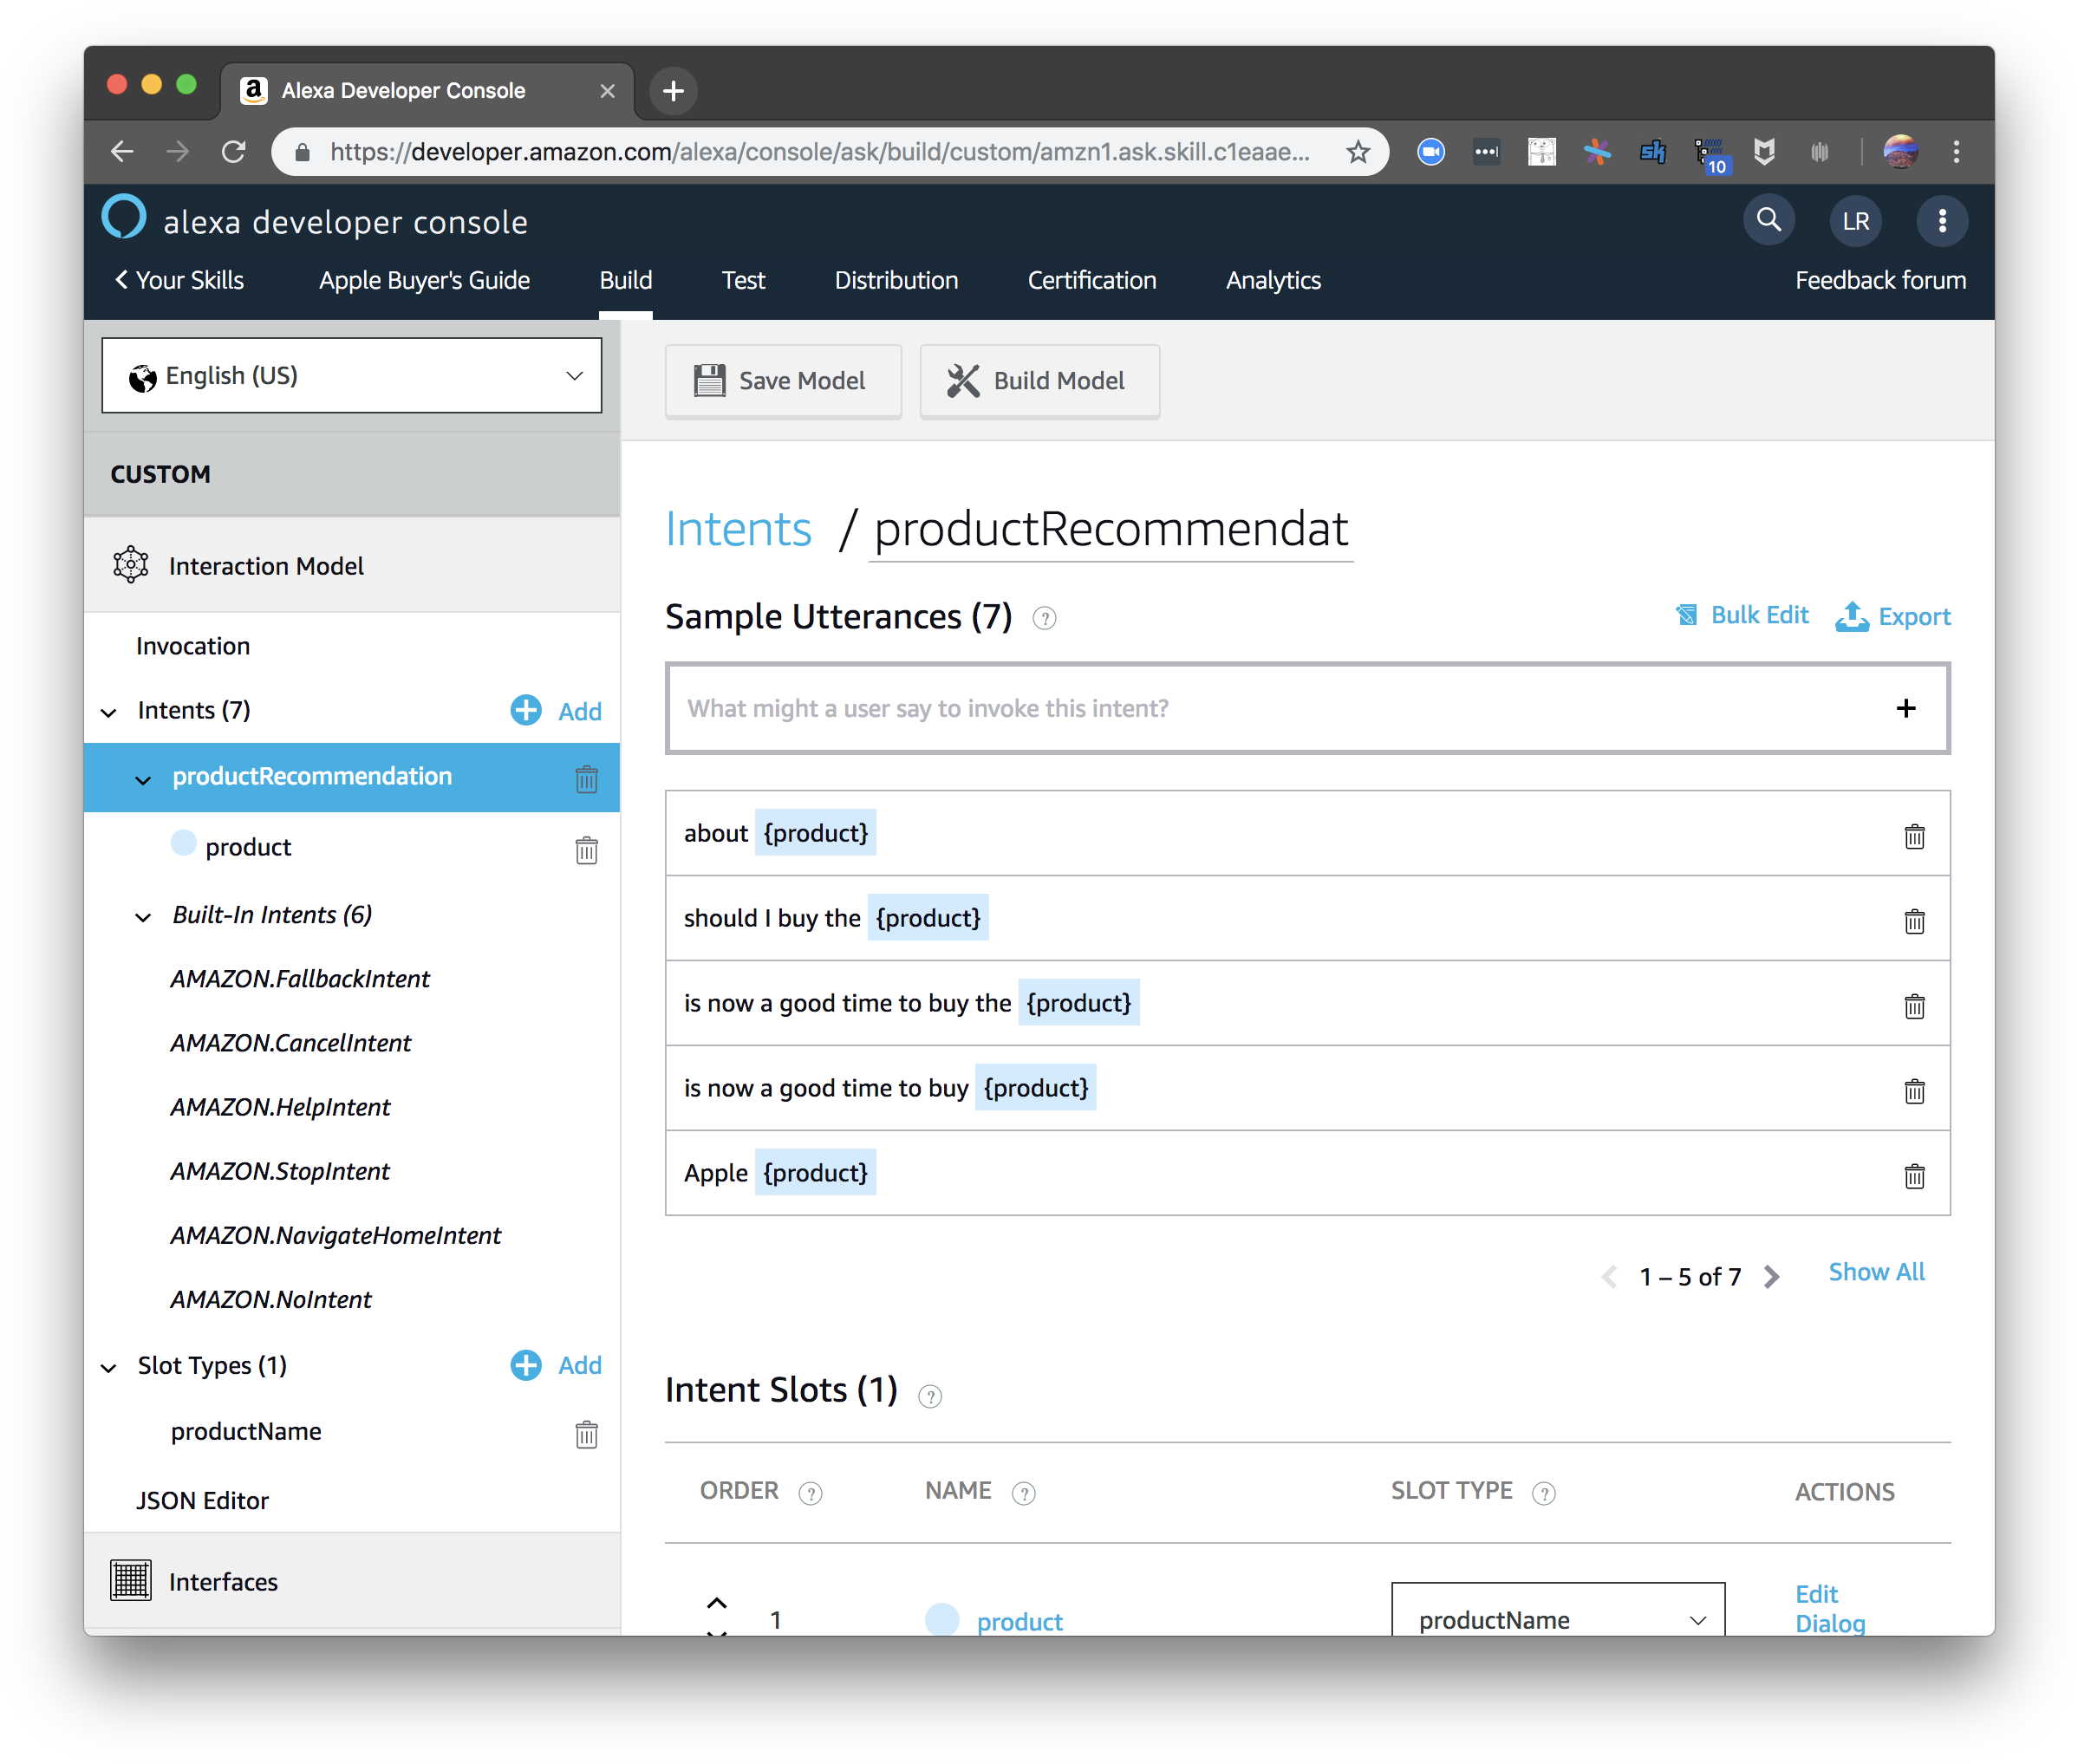Delete the productRecommendation intent via trash icon

[x=587, y=778]
